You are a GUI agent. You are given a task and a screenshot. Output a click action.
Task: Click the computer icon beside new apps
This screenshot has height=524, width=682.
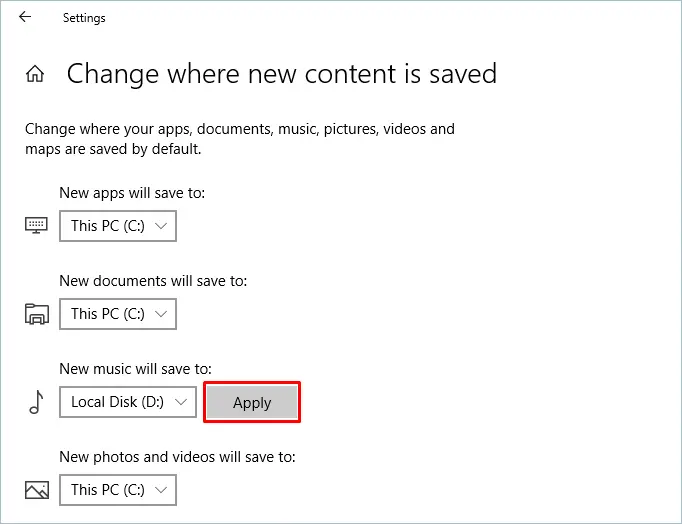[x=37, y=226]
